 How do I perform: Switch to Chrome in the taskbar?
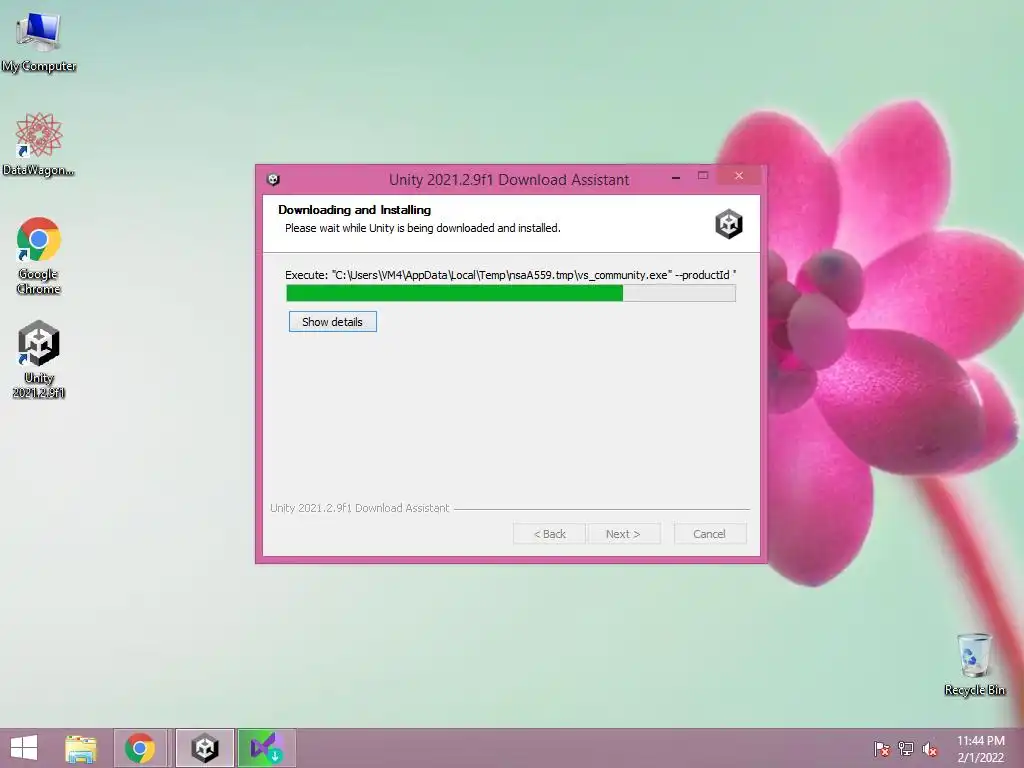pyautogui.click(x=140, y=748)
